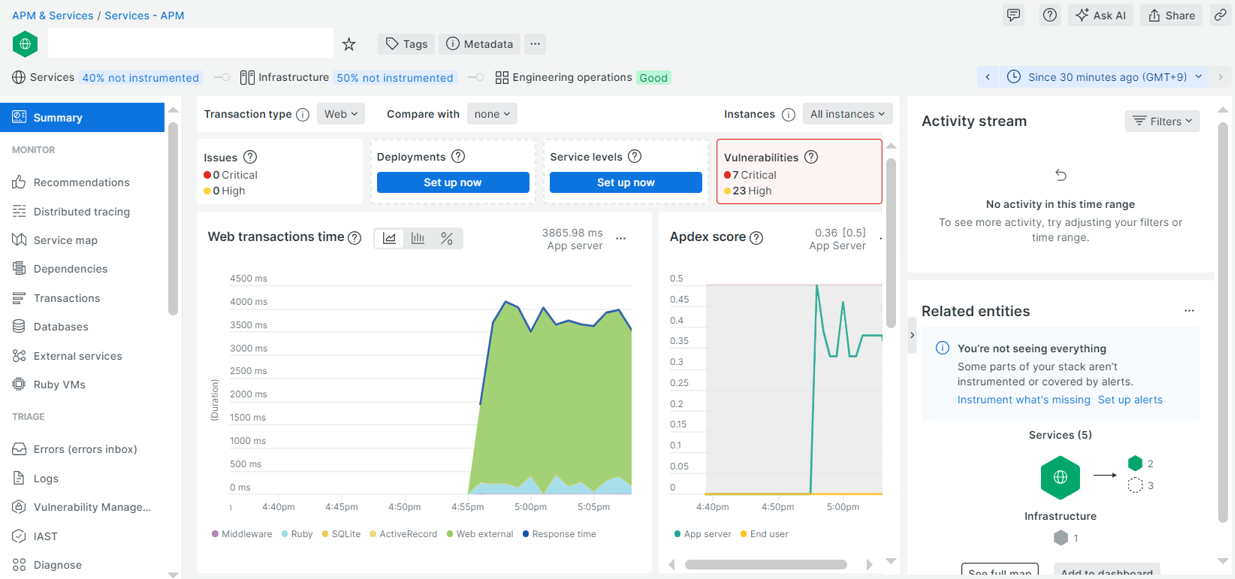
Task: Open help icon beside Deployments
Action: [458, 157]
